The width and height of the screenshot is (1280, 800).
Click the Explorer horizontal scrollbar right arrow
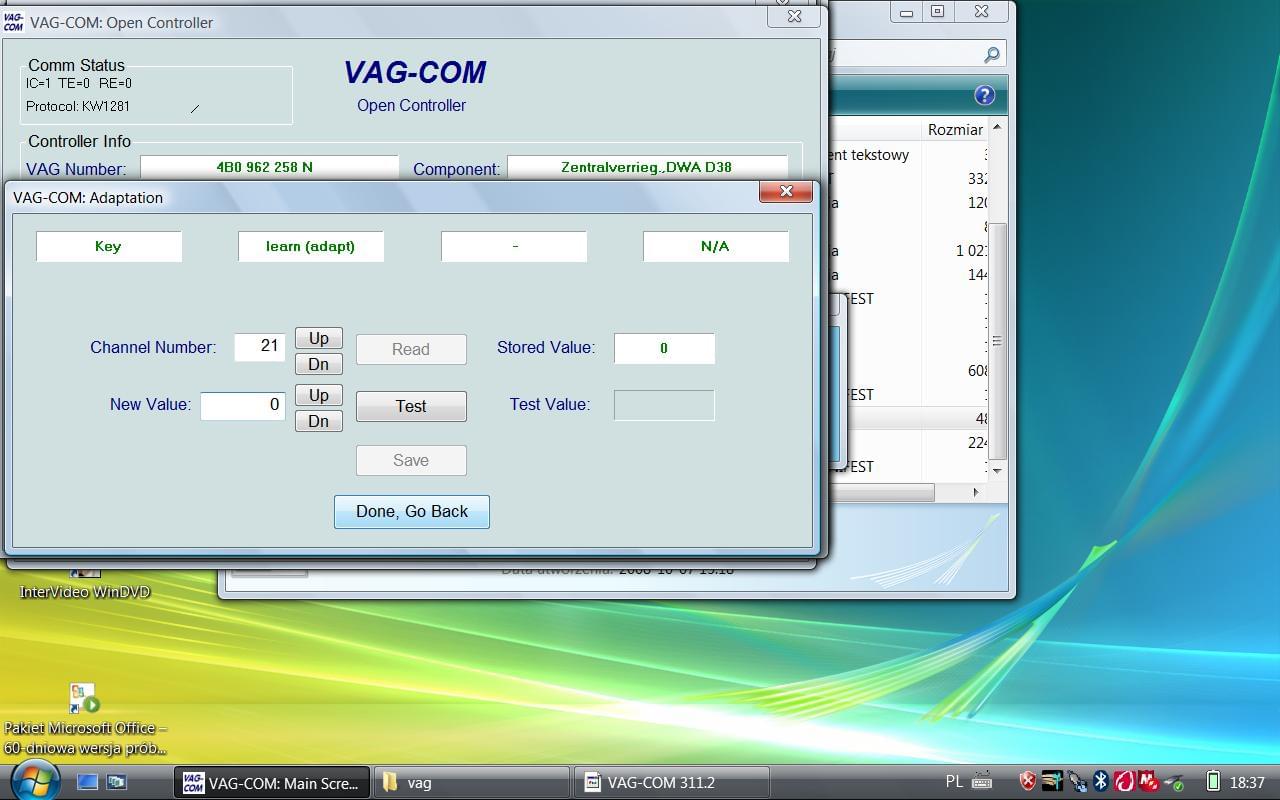[x=976, y=492]
